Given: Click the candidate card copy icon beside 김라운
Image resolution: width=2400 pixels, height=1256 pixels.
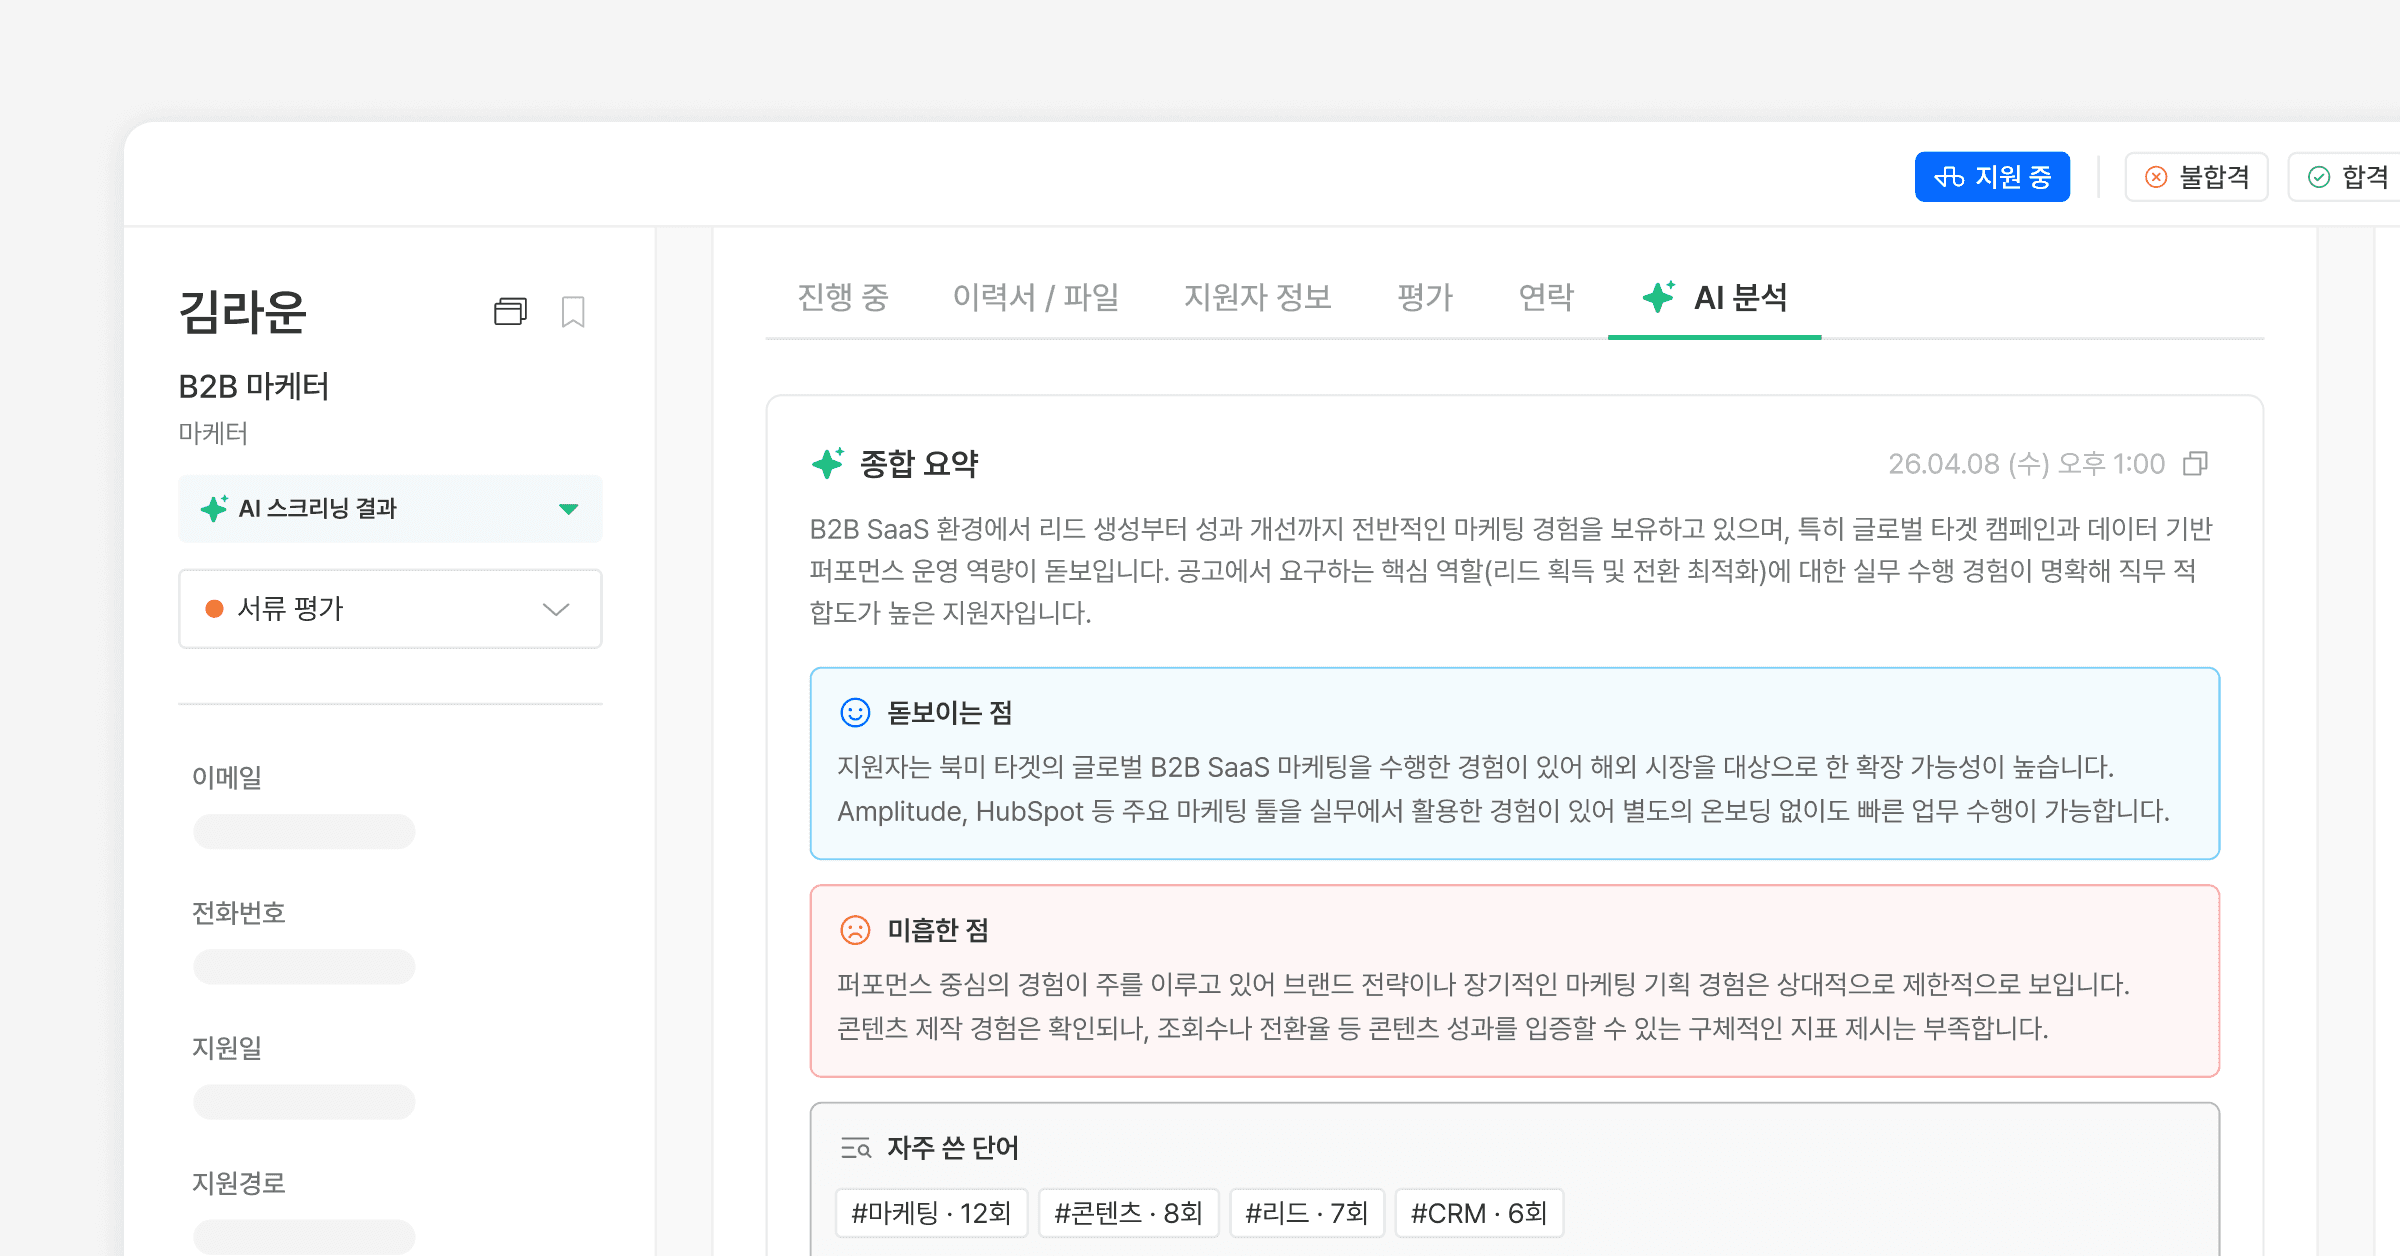Looking at the screenshot, I should click(x=510, y=312).
